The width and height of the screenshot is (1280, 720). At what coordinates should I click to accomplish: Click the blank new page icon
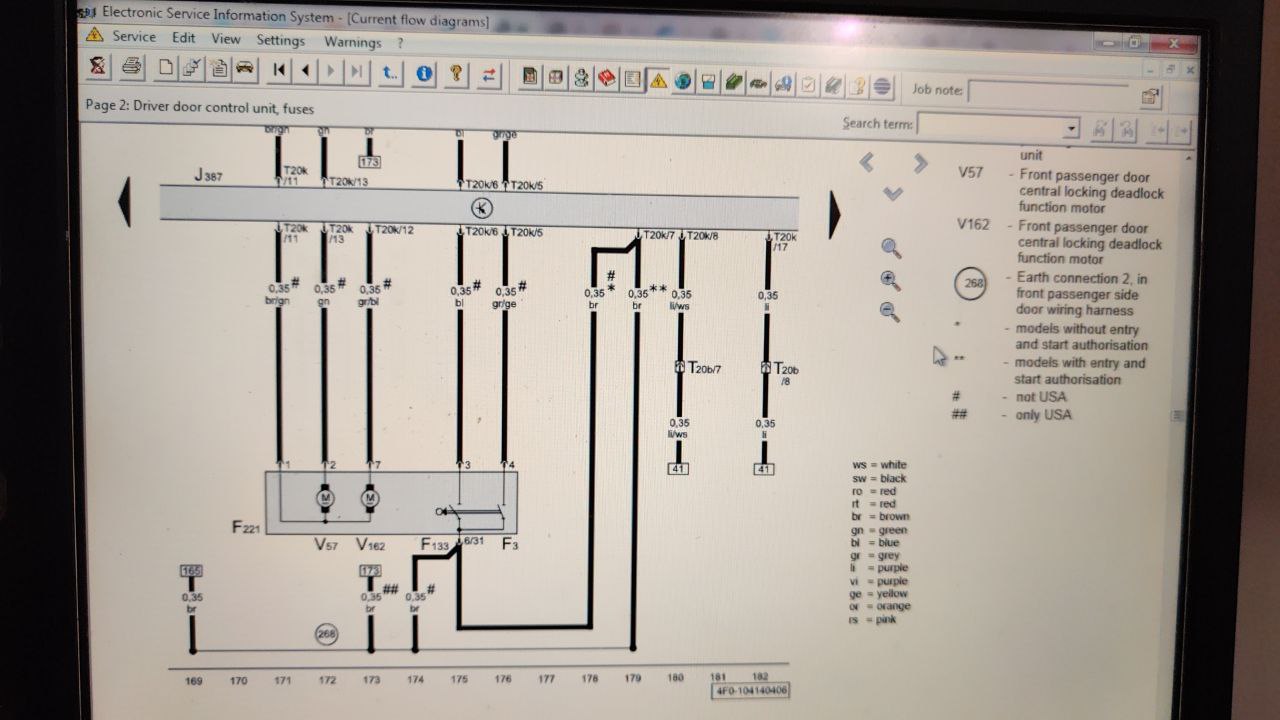tap(166, 68)
